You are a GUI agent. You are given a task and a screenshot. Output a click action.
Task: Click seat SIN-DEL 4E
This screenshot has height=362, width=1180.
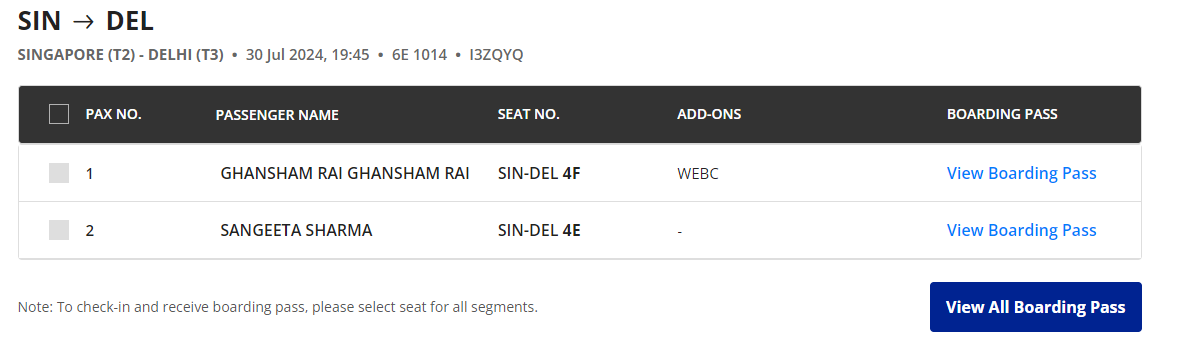coord(539,230)
